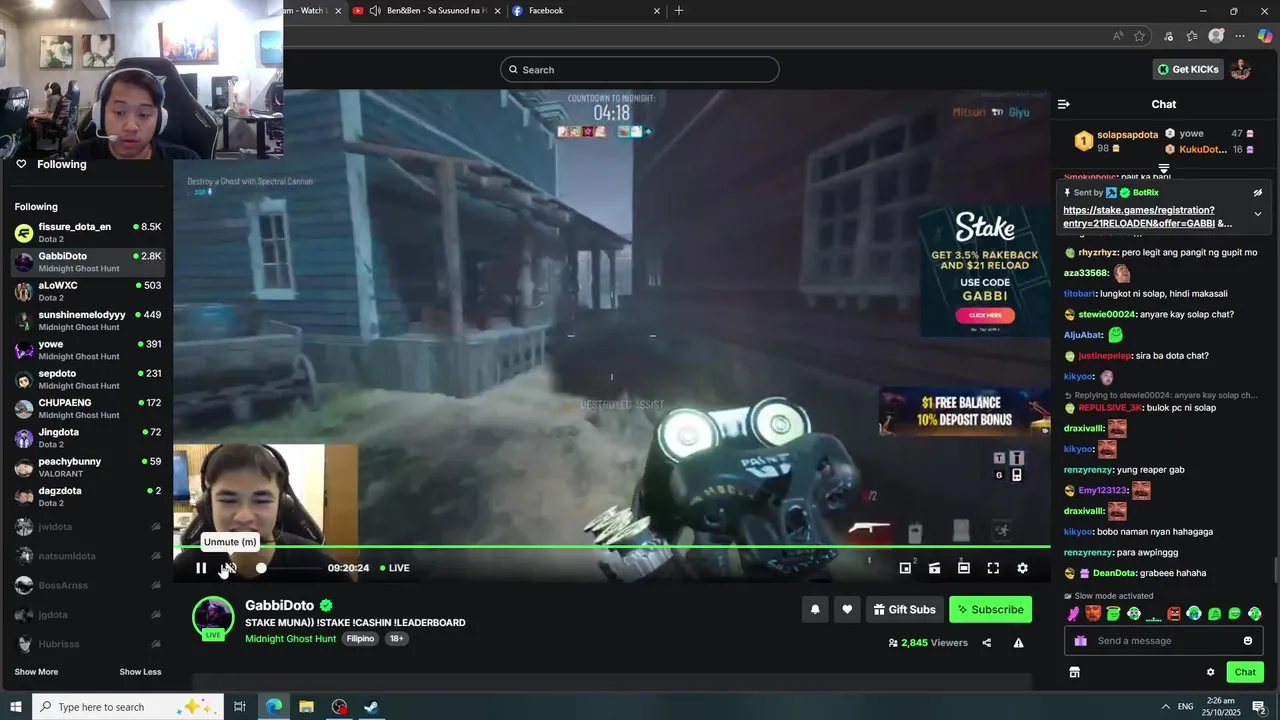Open the chat shop storefront icon

(1074, 673)
